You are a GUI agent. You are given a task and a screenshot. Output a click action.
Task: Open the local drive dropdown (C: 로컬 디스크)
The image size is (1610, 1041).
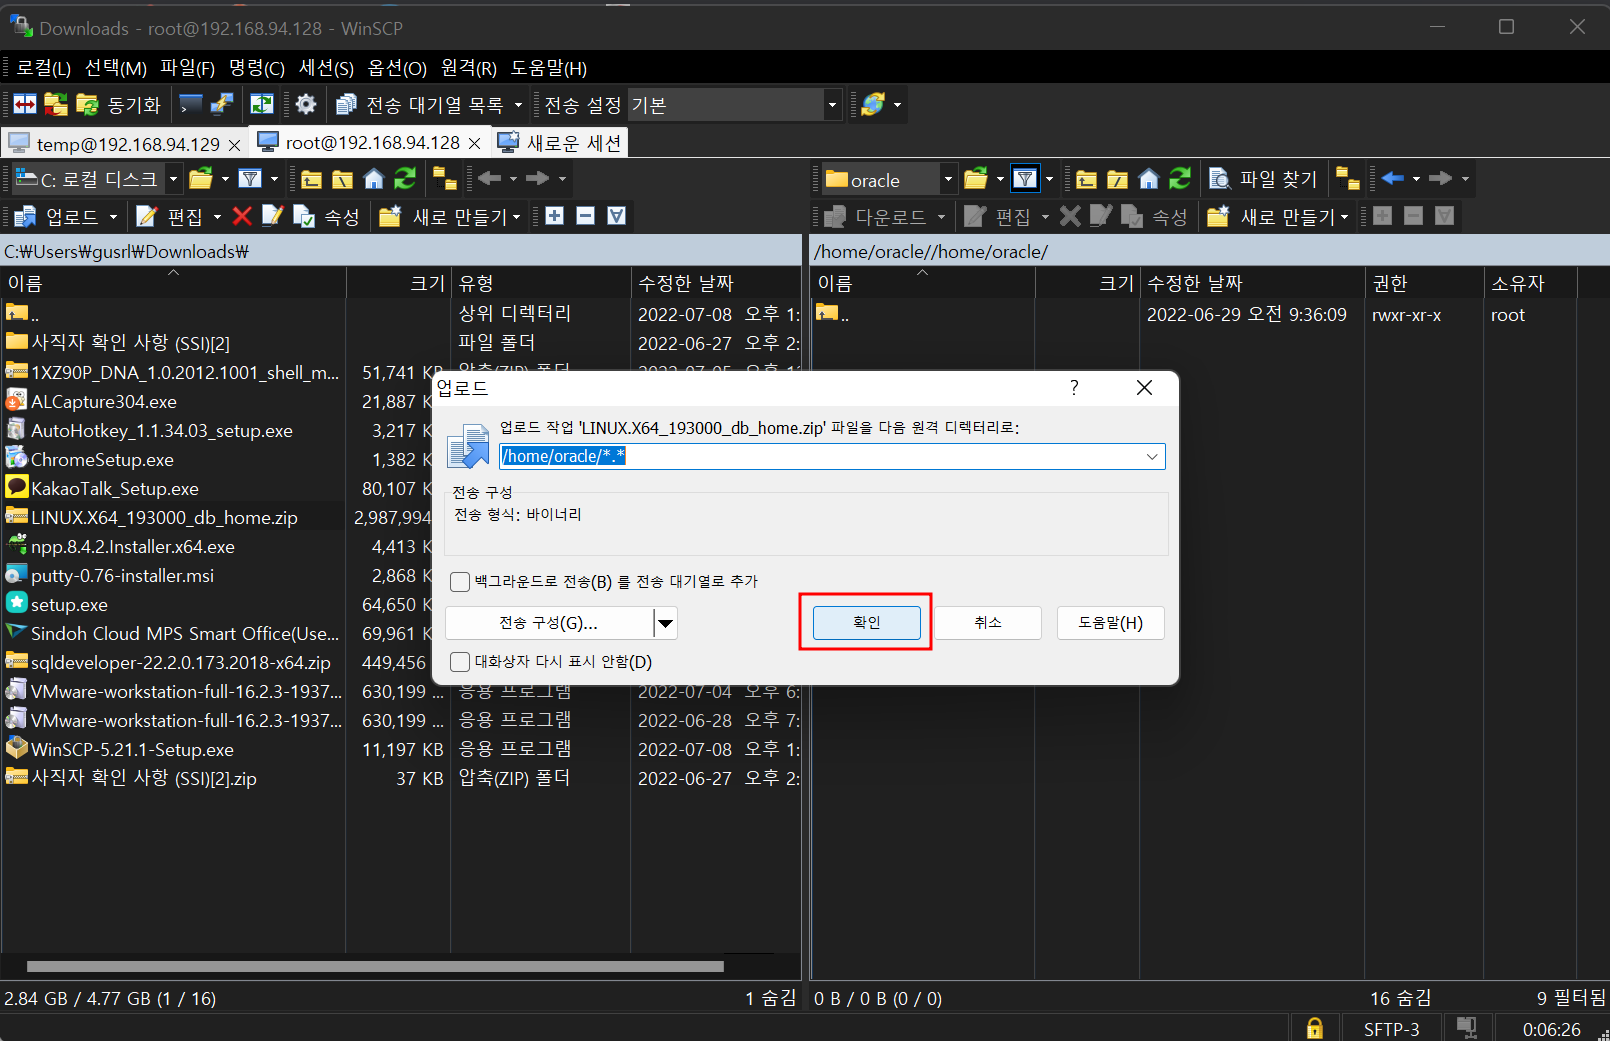174,179
